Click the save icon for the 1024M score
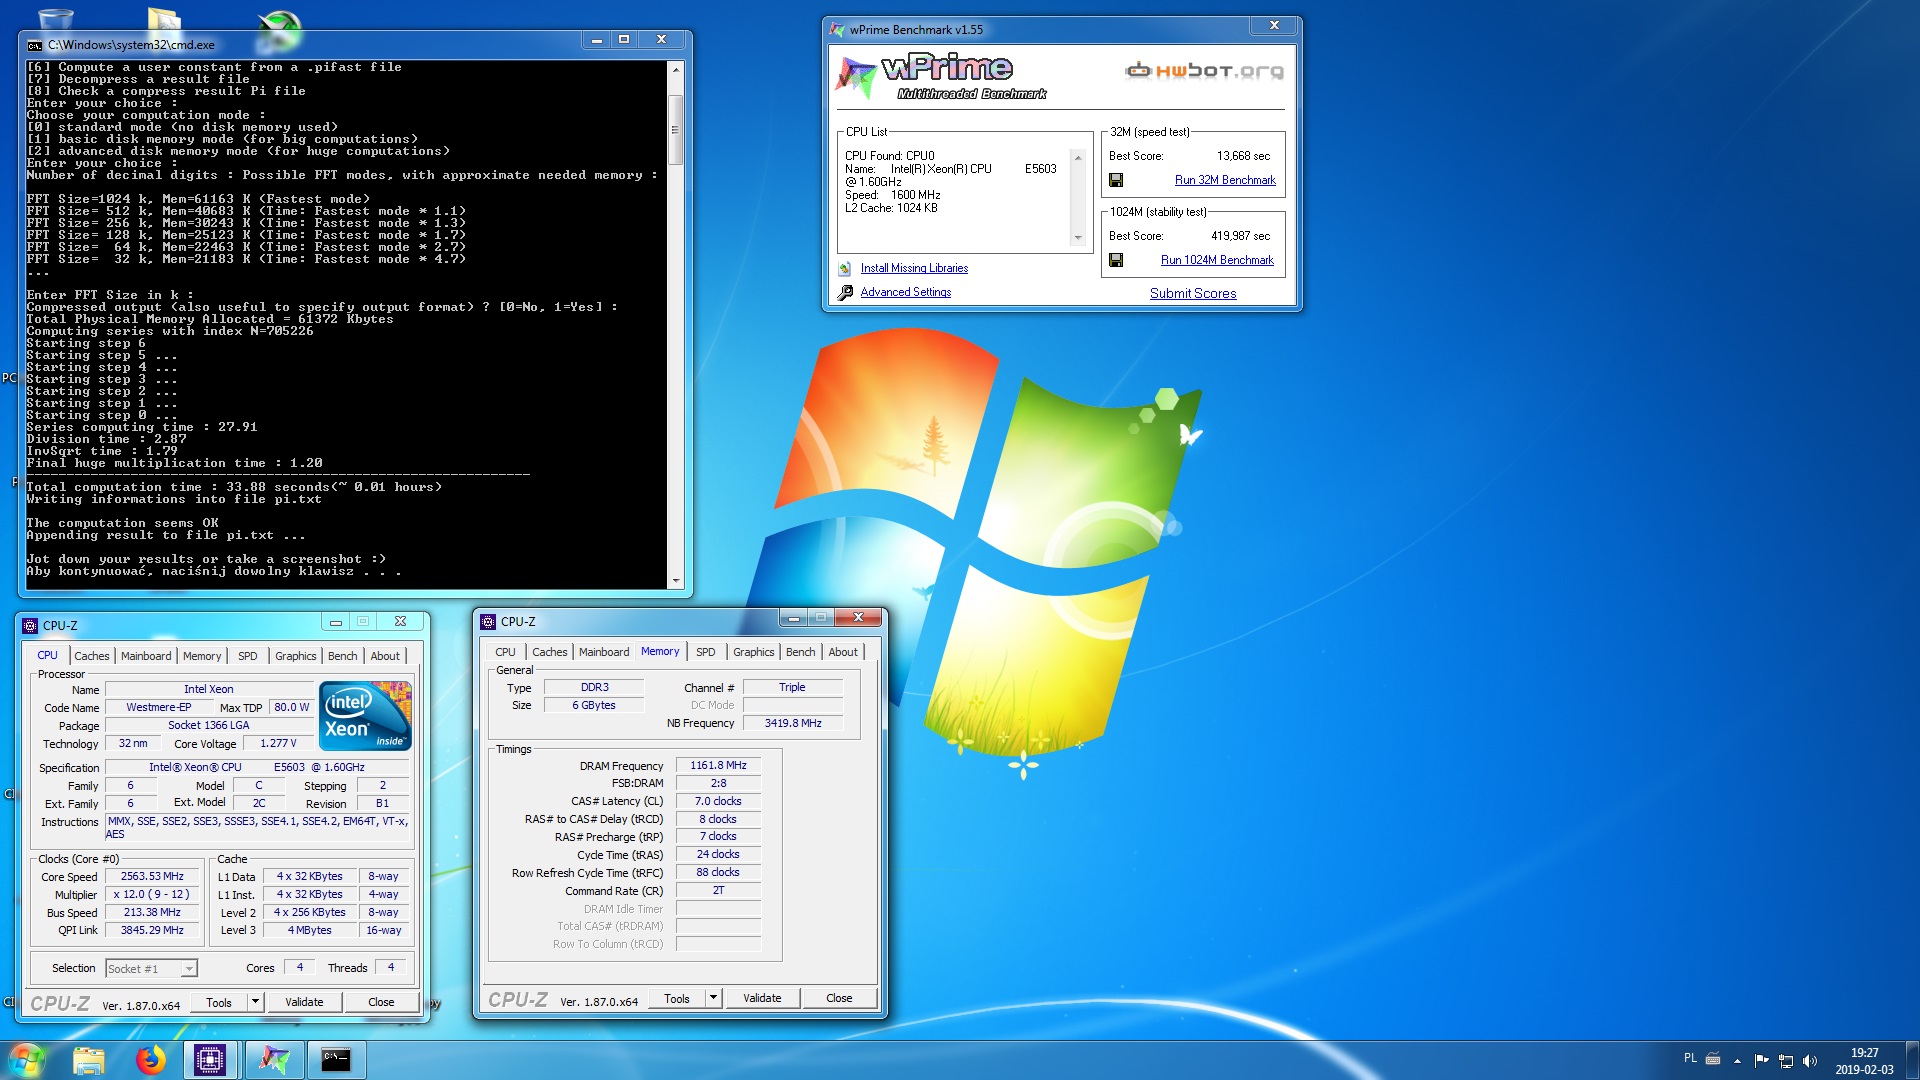This screenshot has width=1920, height=1080. (1116, 260)
